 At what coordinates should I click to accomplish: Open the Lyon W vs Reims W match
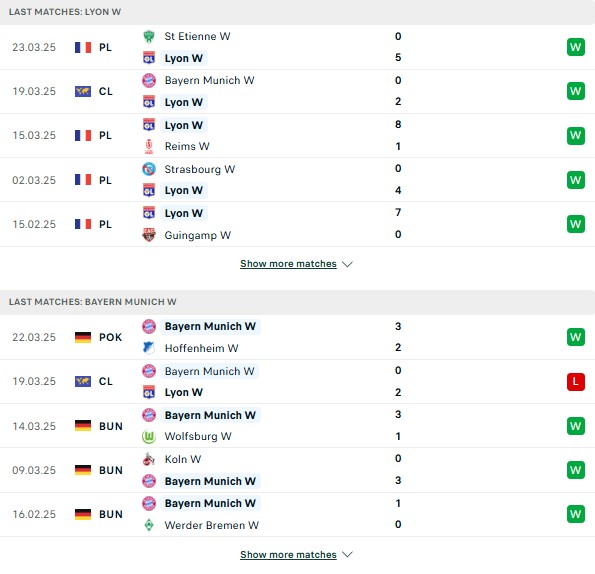pyautogui.click(x=298, y=135)
